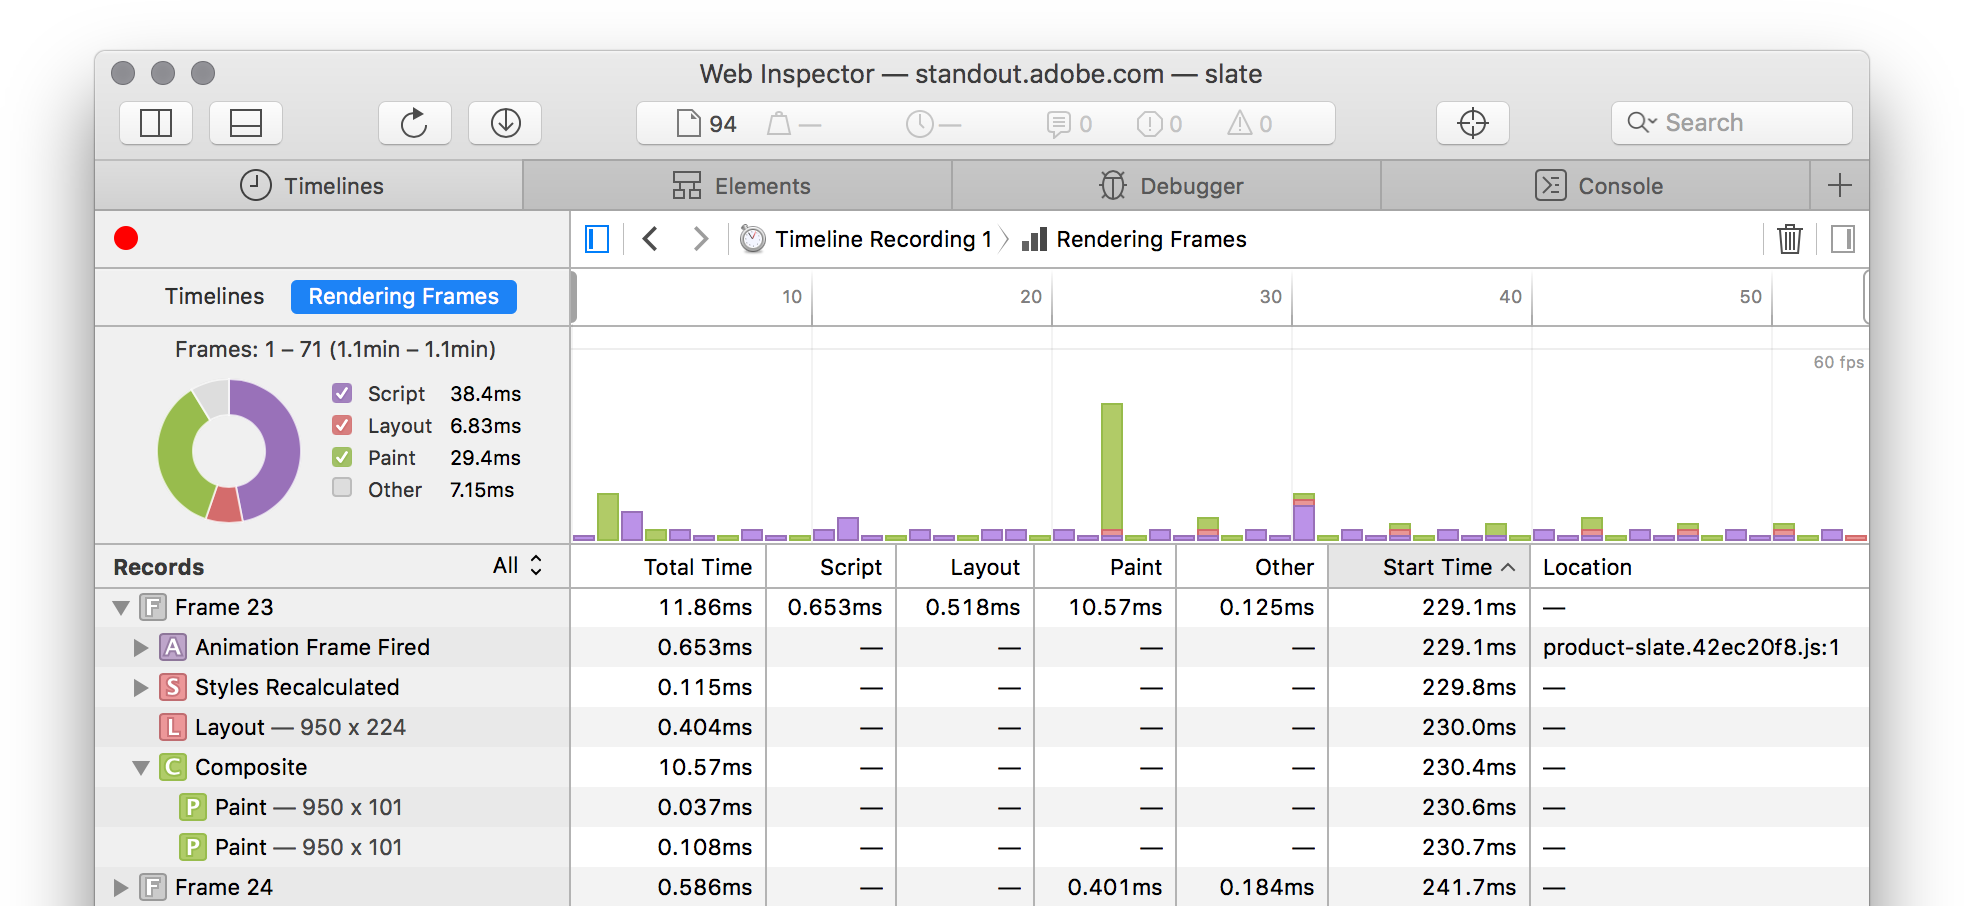Screen dimensions: 1964x906
Task: Open the All records filter dropdown
Action: click(x=517, y=566)
